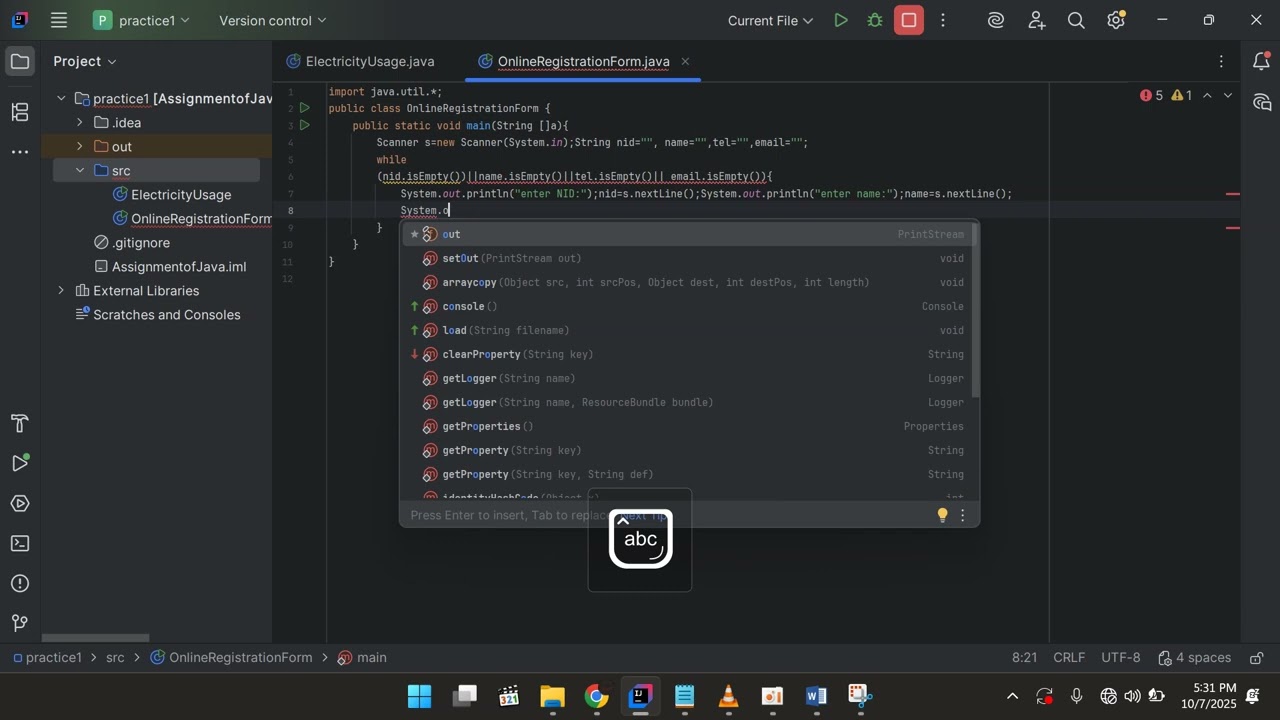Select the OnlineRegistrationForm.java tab
Image resolution: width=1280 pixels, height=720 pixels.
583,61
